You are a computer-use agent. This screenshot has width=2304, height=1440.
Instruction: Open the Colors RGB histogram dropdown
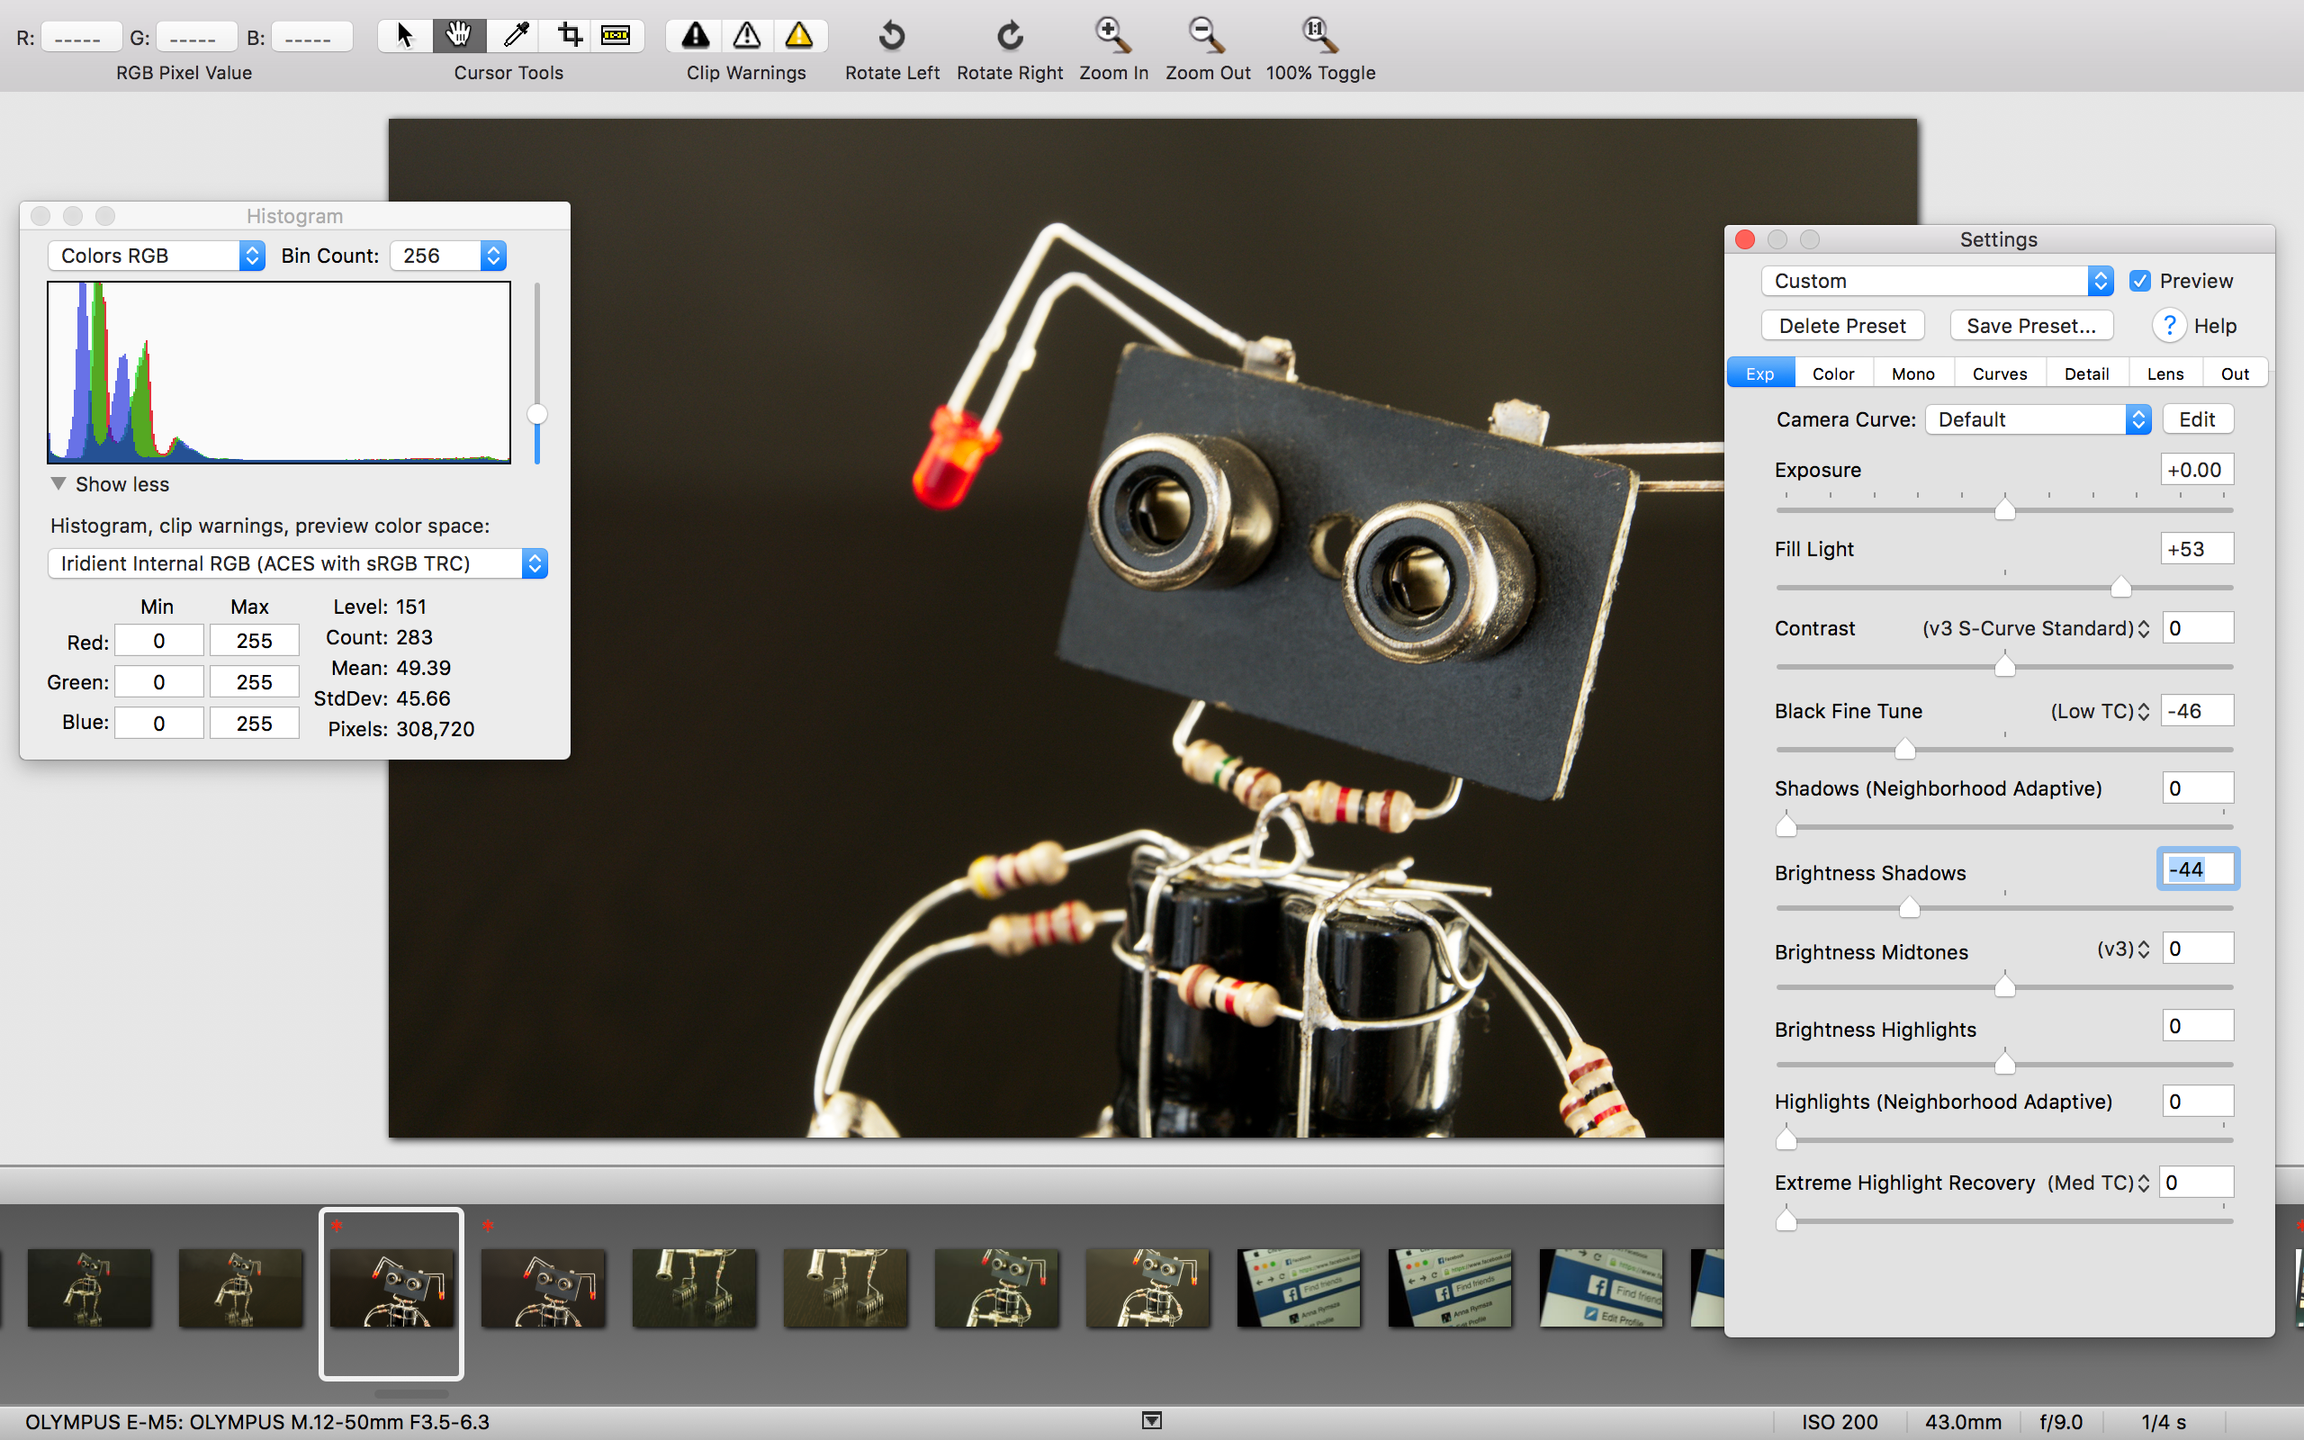pos(156,256)
